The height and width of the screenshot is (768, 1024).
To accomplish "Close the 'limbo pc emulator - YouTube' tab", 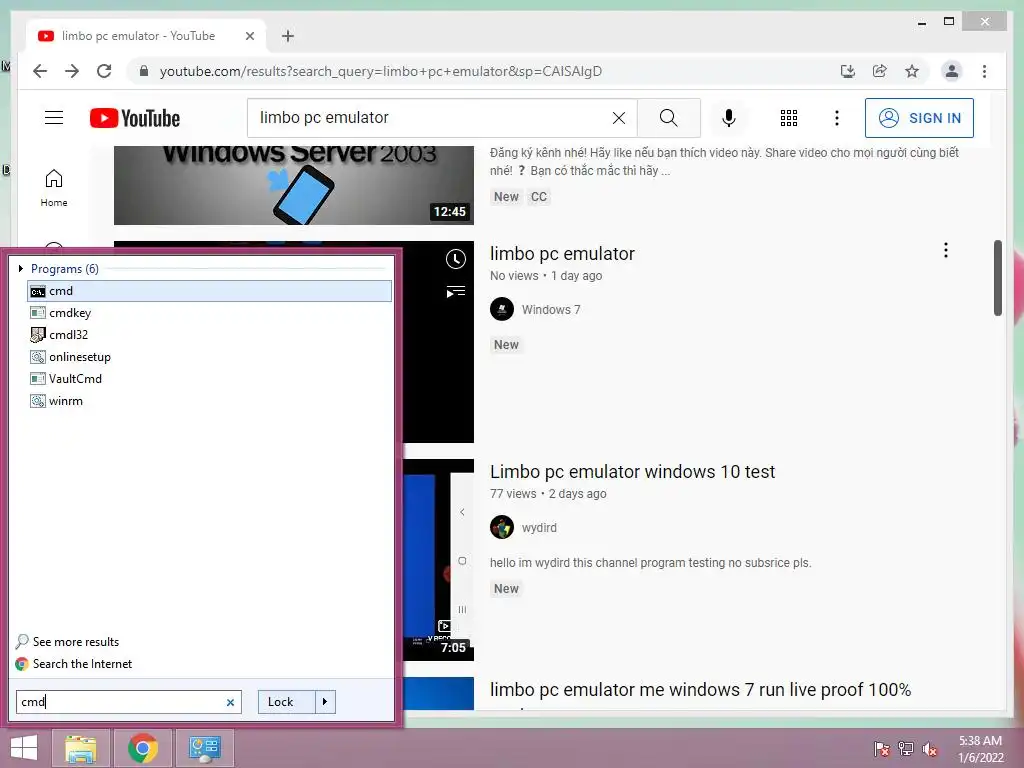I will pos(249,36).
